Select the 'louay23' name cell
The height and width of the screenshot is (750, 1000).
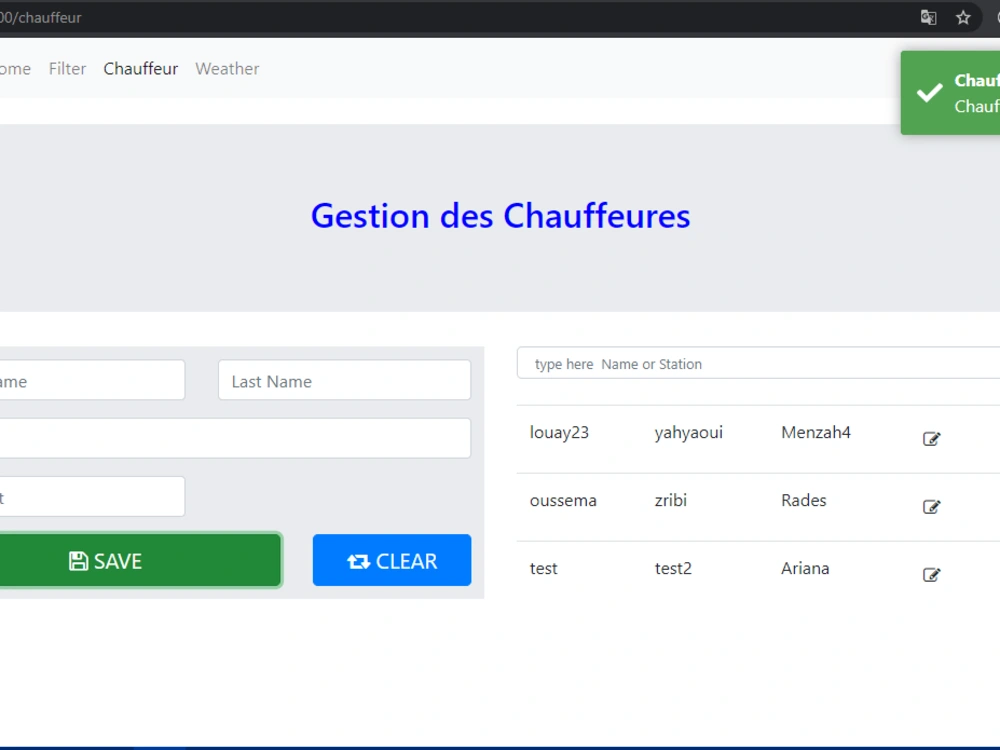coord(559,432)
